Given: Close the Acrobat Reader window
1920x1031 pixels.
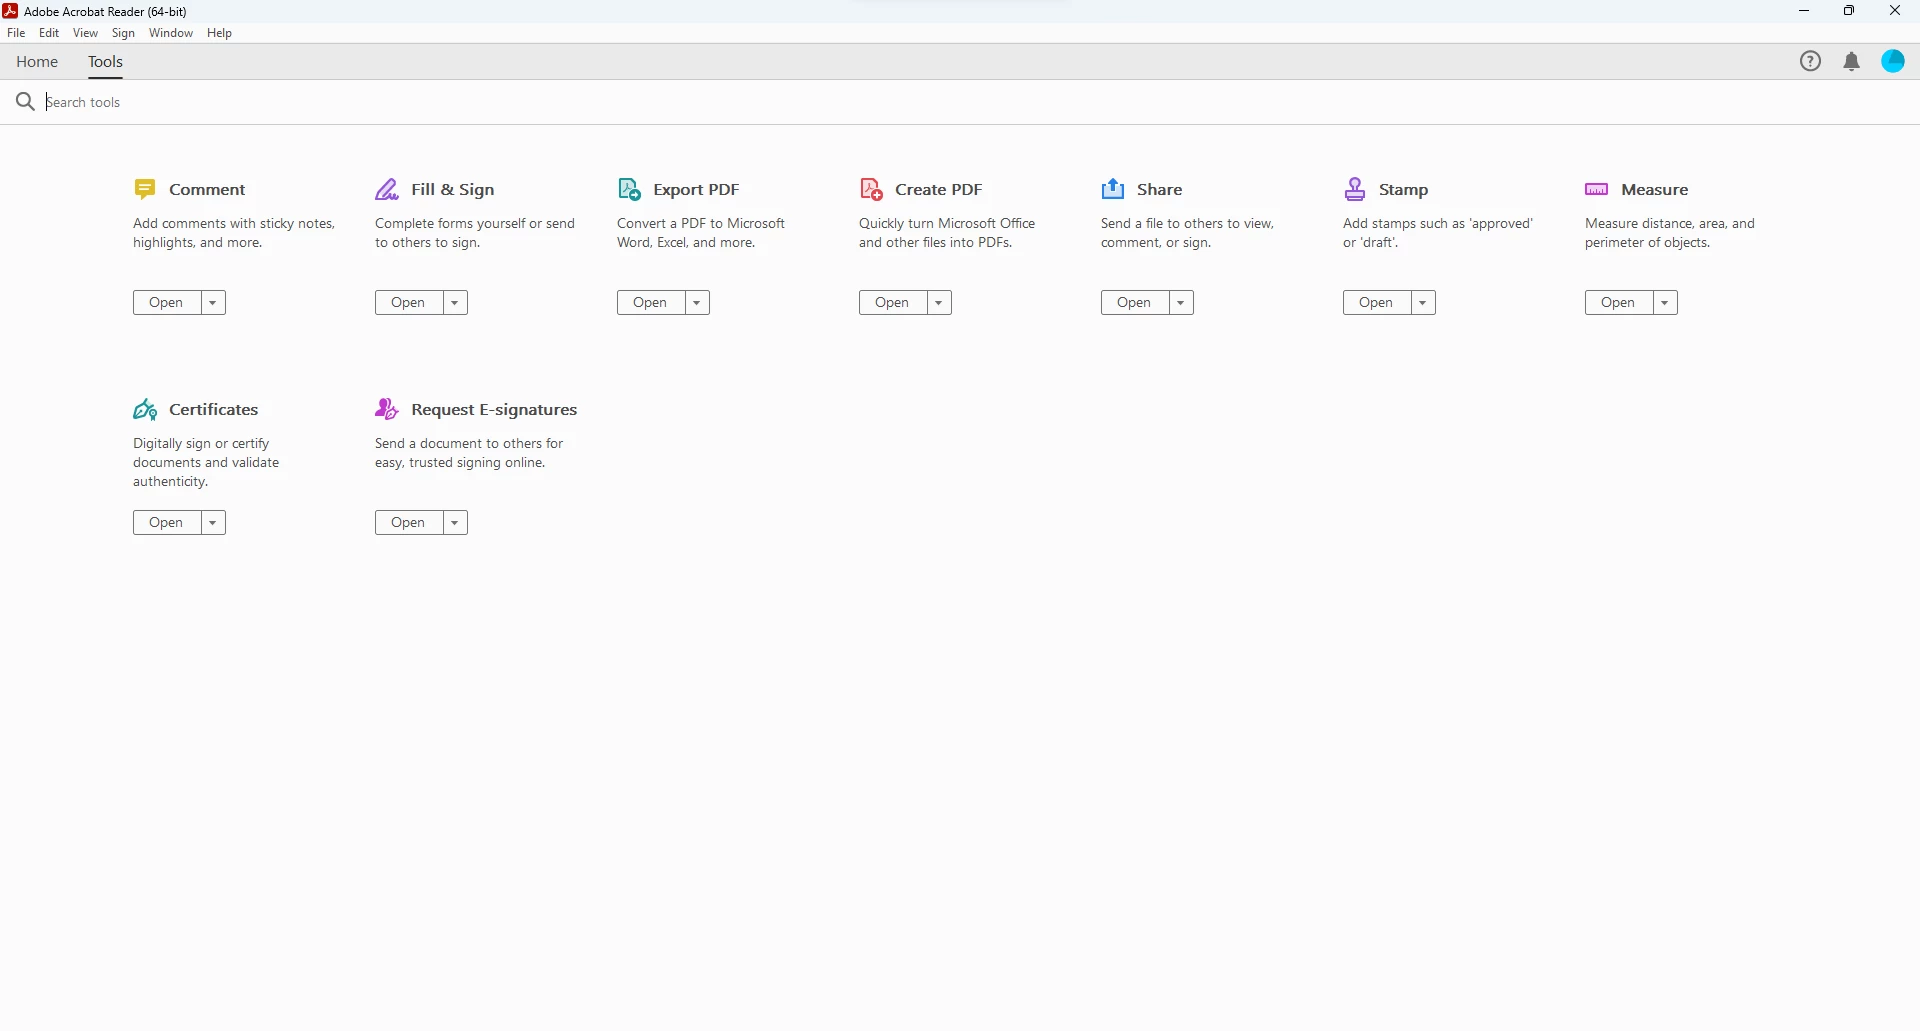Looking at the screenshot, I should (1896, 11).
